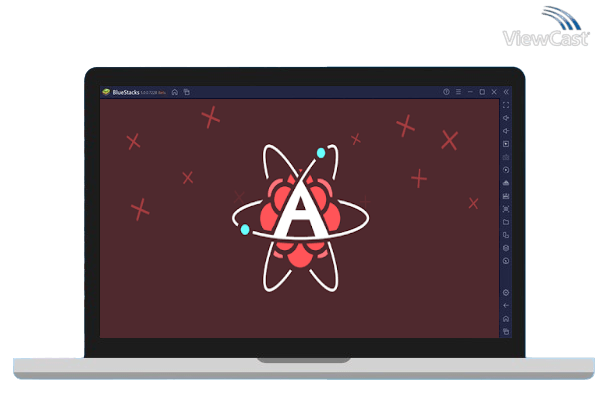Screen dimensions: 602x414
Task: Click the Android back arrow icon
Action: point(506,306)
